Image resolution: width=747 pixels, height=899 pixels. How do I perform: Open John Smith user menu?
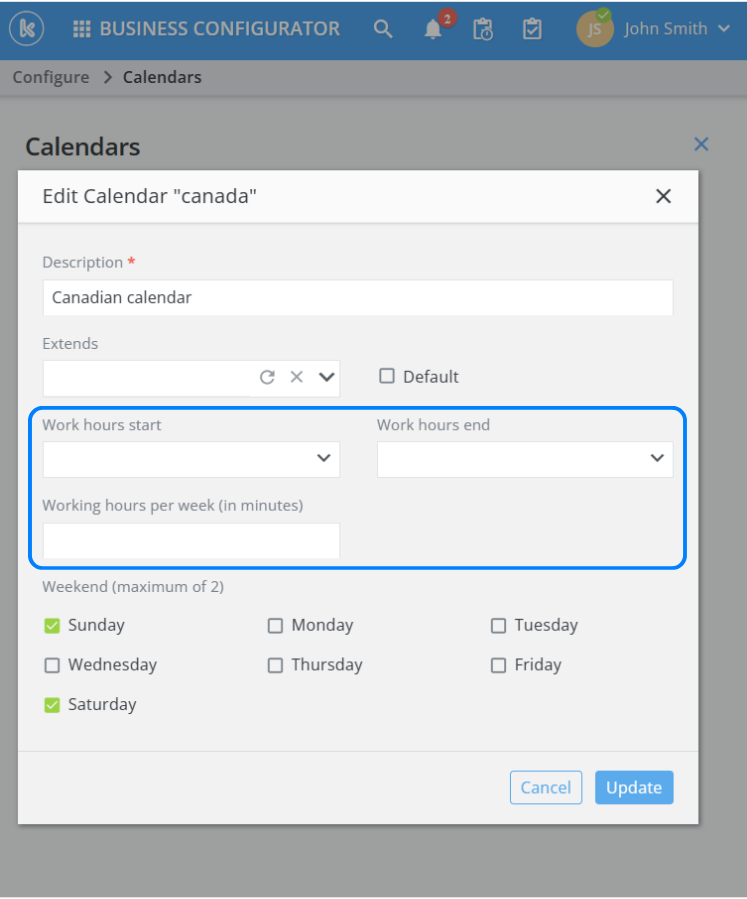[x=666, y=29]
